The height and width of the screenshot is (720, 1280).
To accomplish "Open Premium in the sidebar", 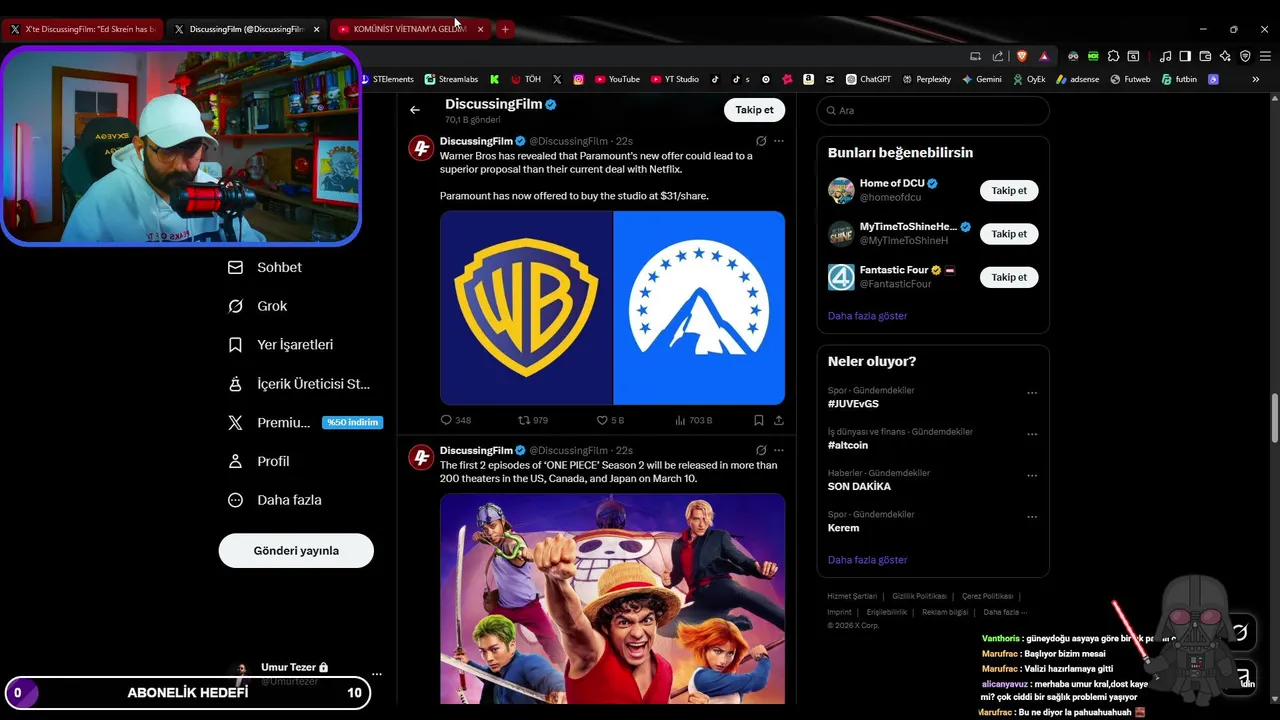I will click(305, 422).
